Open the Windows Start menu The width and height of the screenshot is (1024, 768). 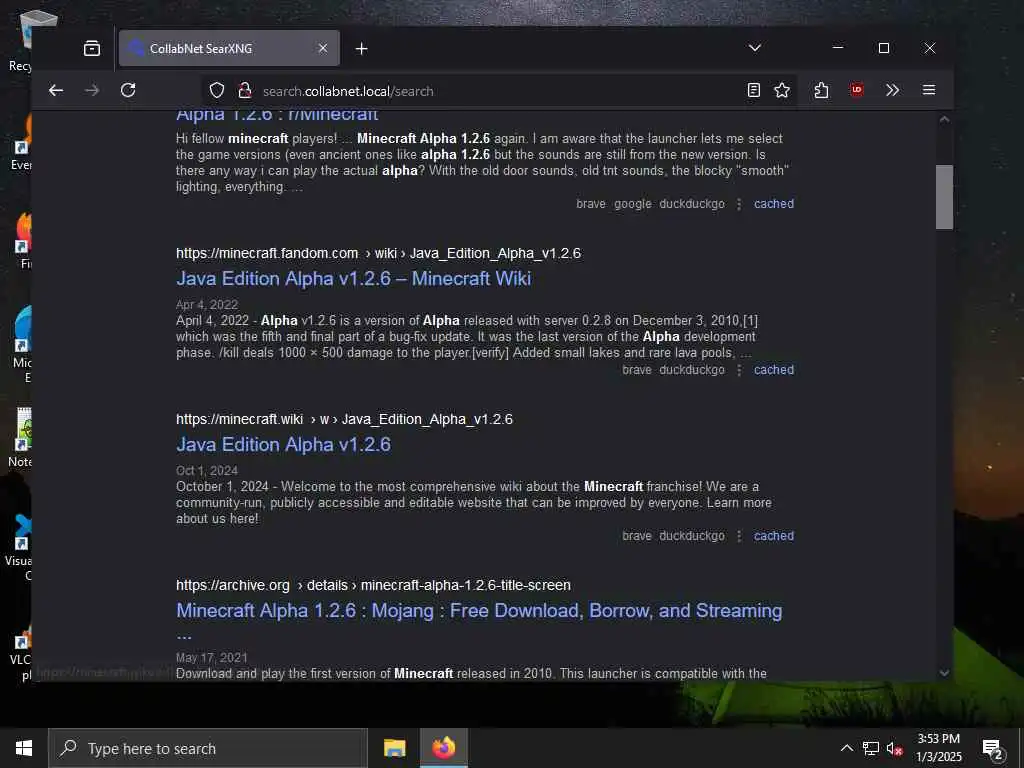pyautogui.click(x=24, y=748)
